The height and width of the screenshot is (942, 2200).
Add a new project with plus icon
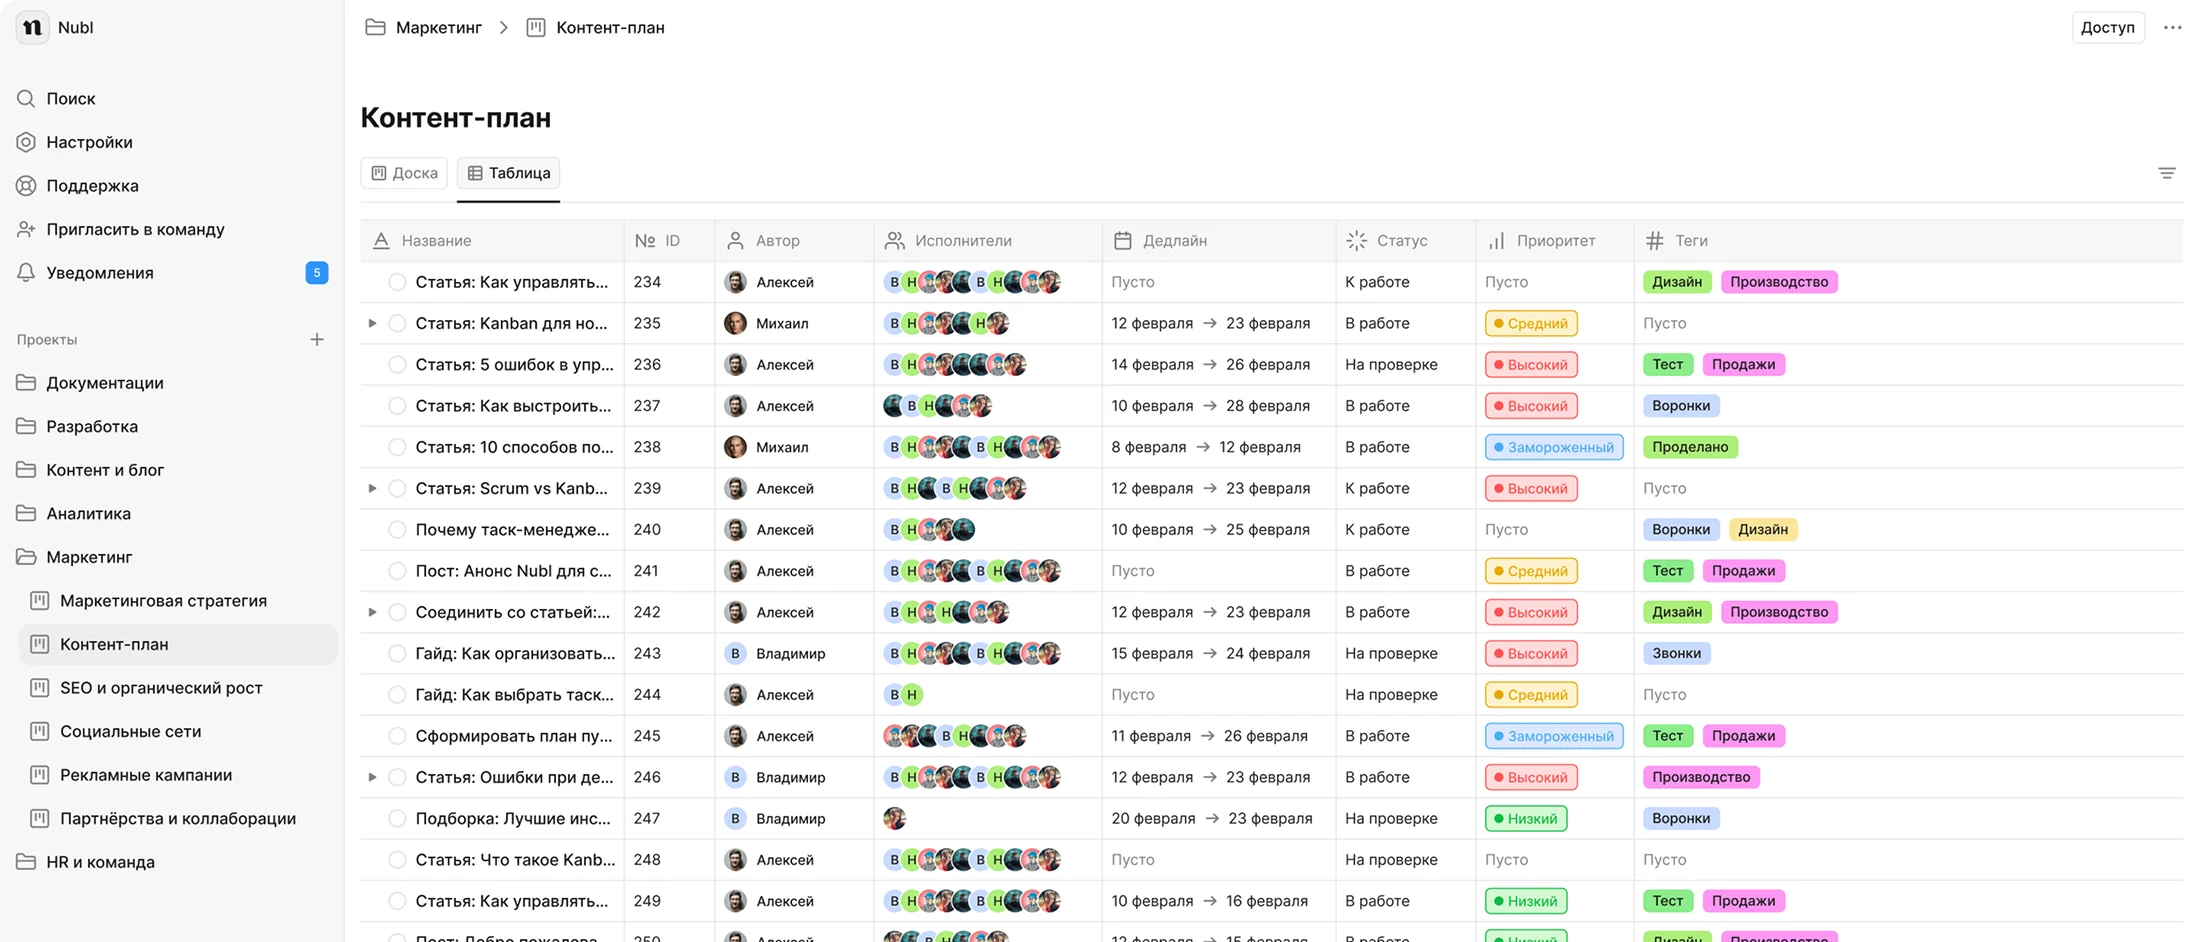pos(317,340)
